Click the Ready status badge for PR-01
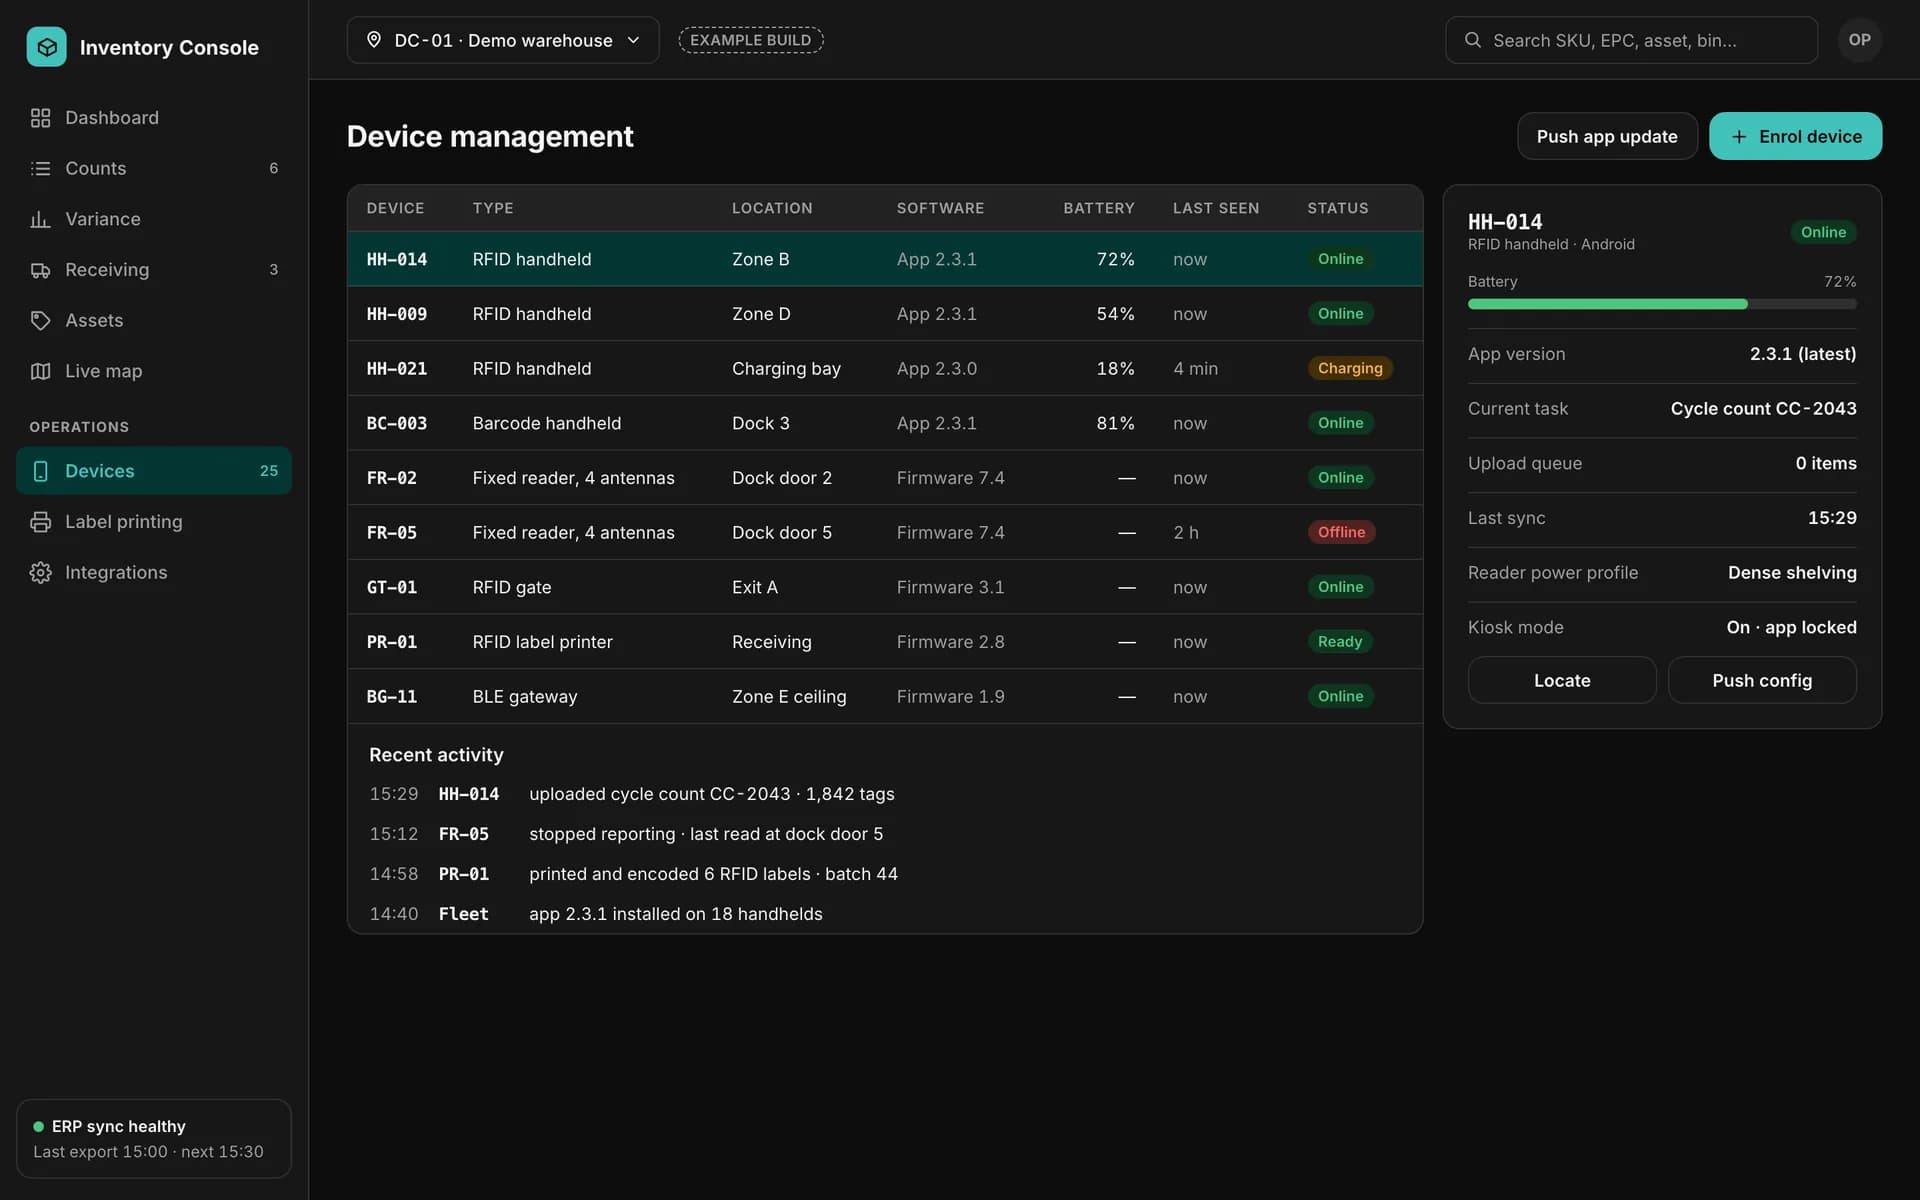1920x1200 pixels. 1340,642
